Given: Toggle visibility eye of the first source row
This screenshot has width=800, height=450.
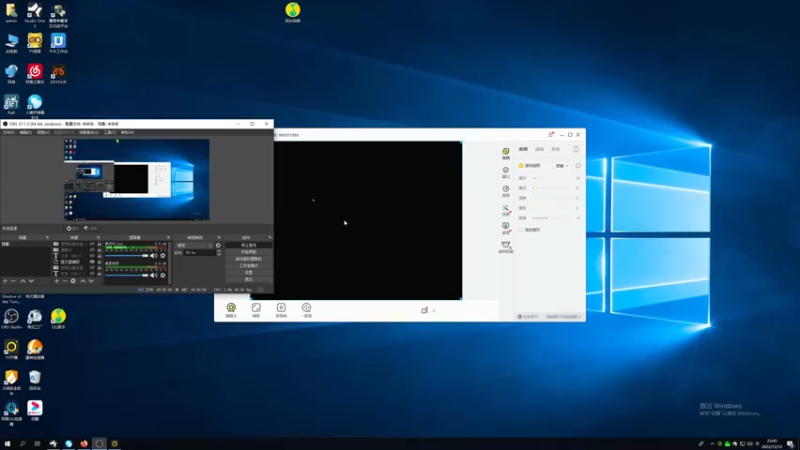Looking at the screenshot, I should (x=92, y=244).
